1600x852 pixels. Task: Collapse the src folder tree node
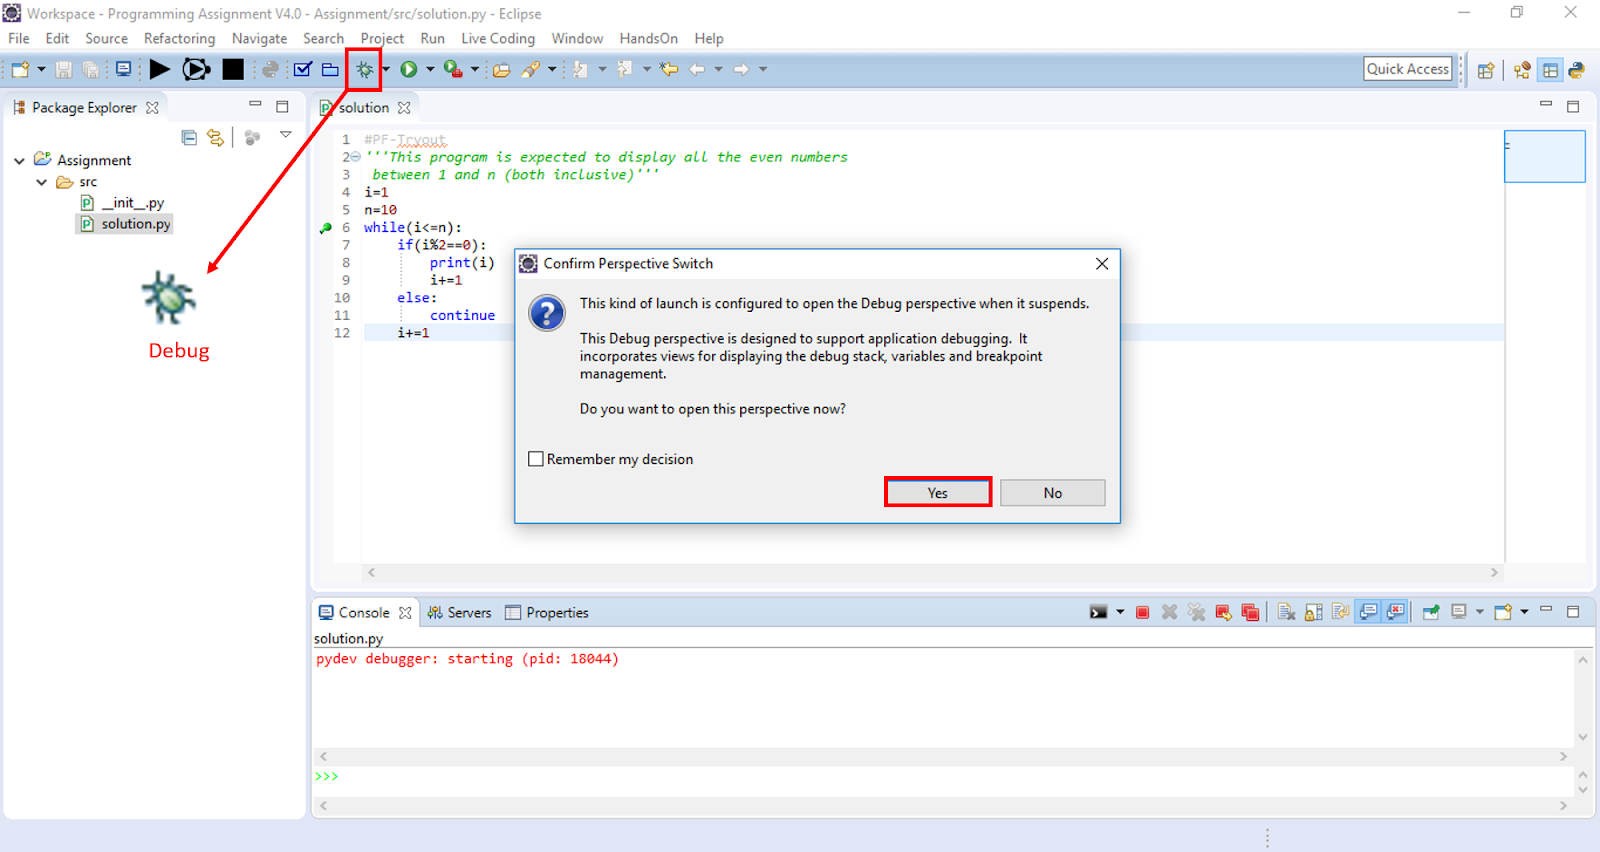pos(42,182)
